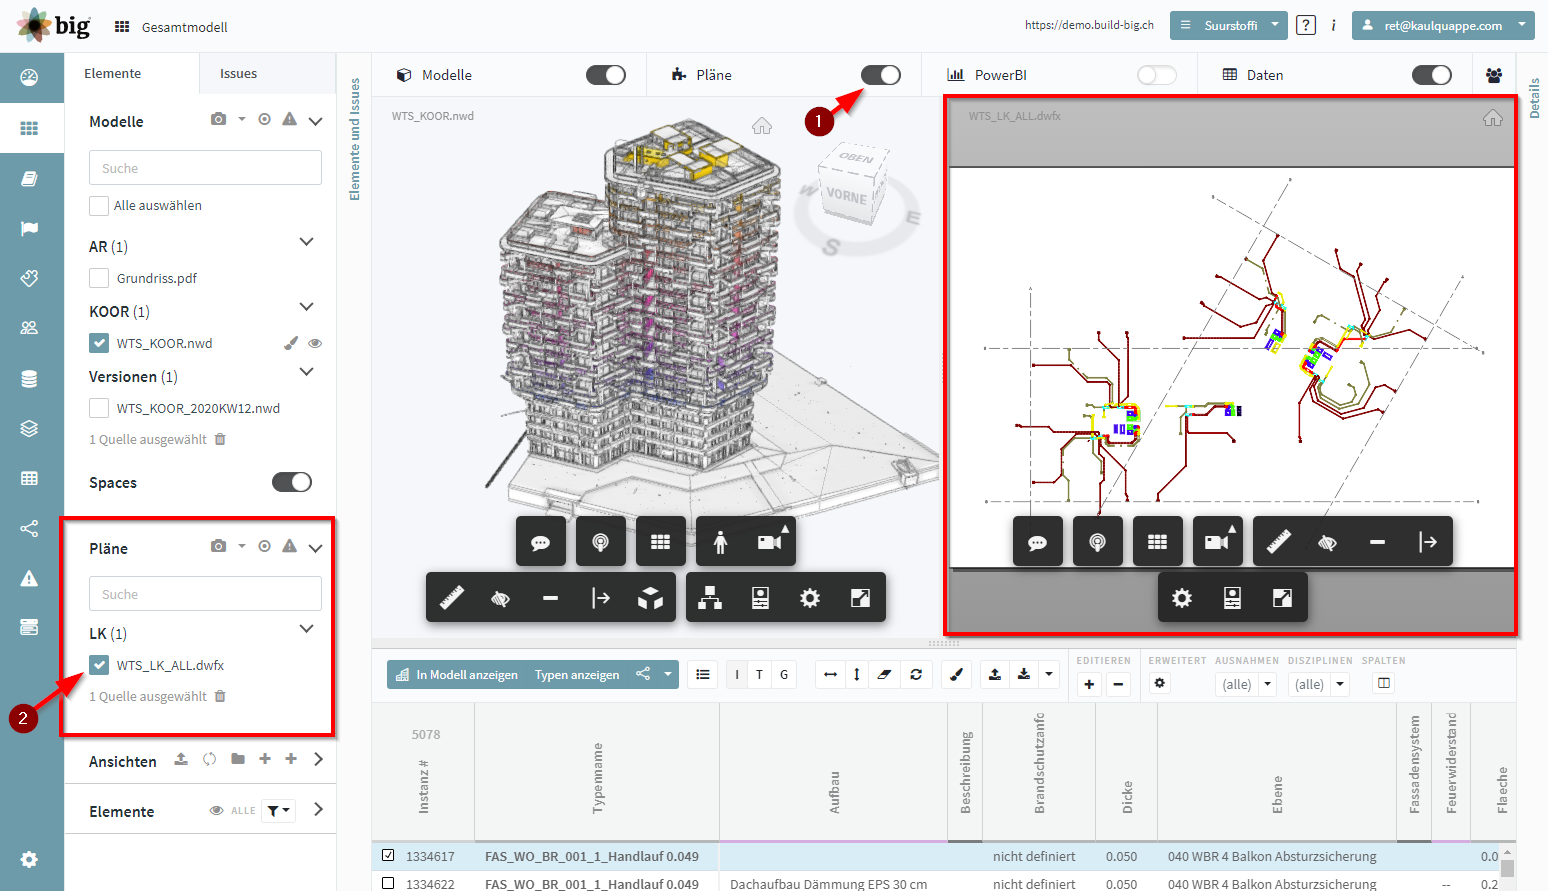Open the flag item in left sidebar
The height and width of the screenshot is (891, 1548).
coord(29,228)
